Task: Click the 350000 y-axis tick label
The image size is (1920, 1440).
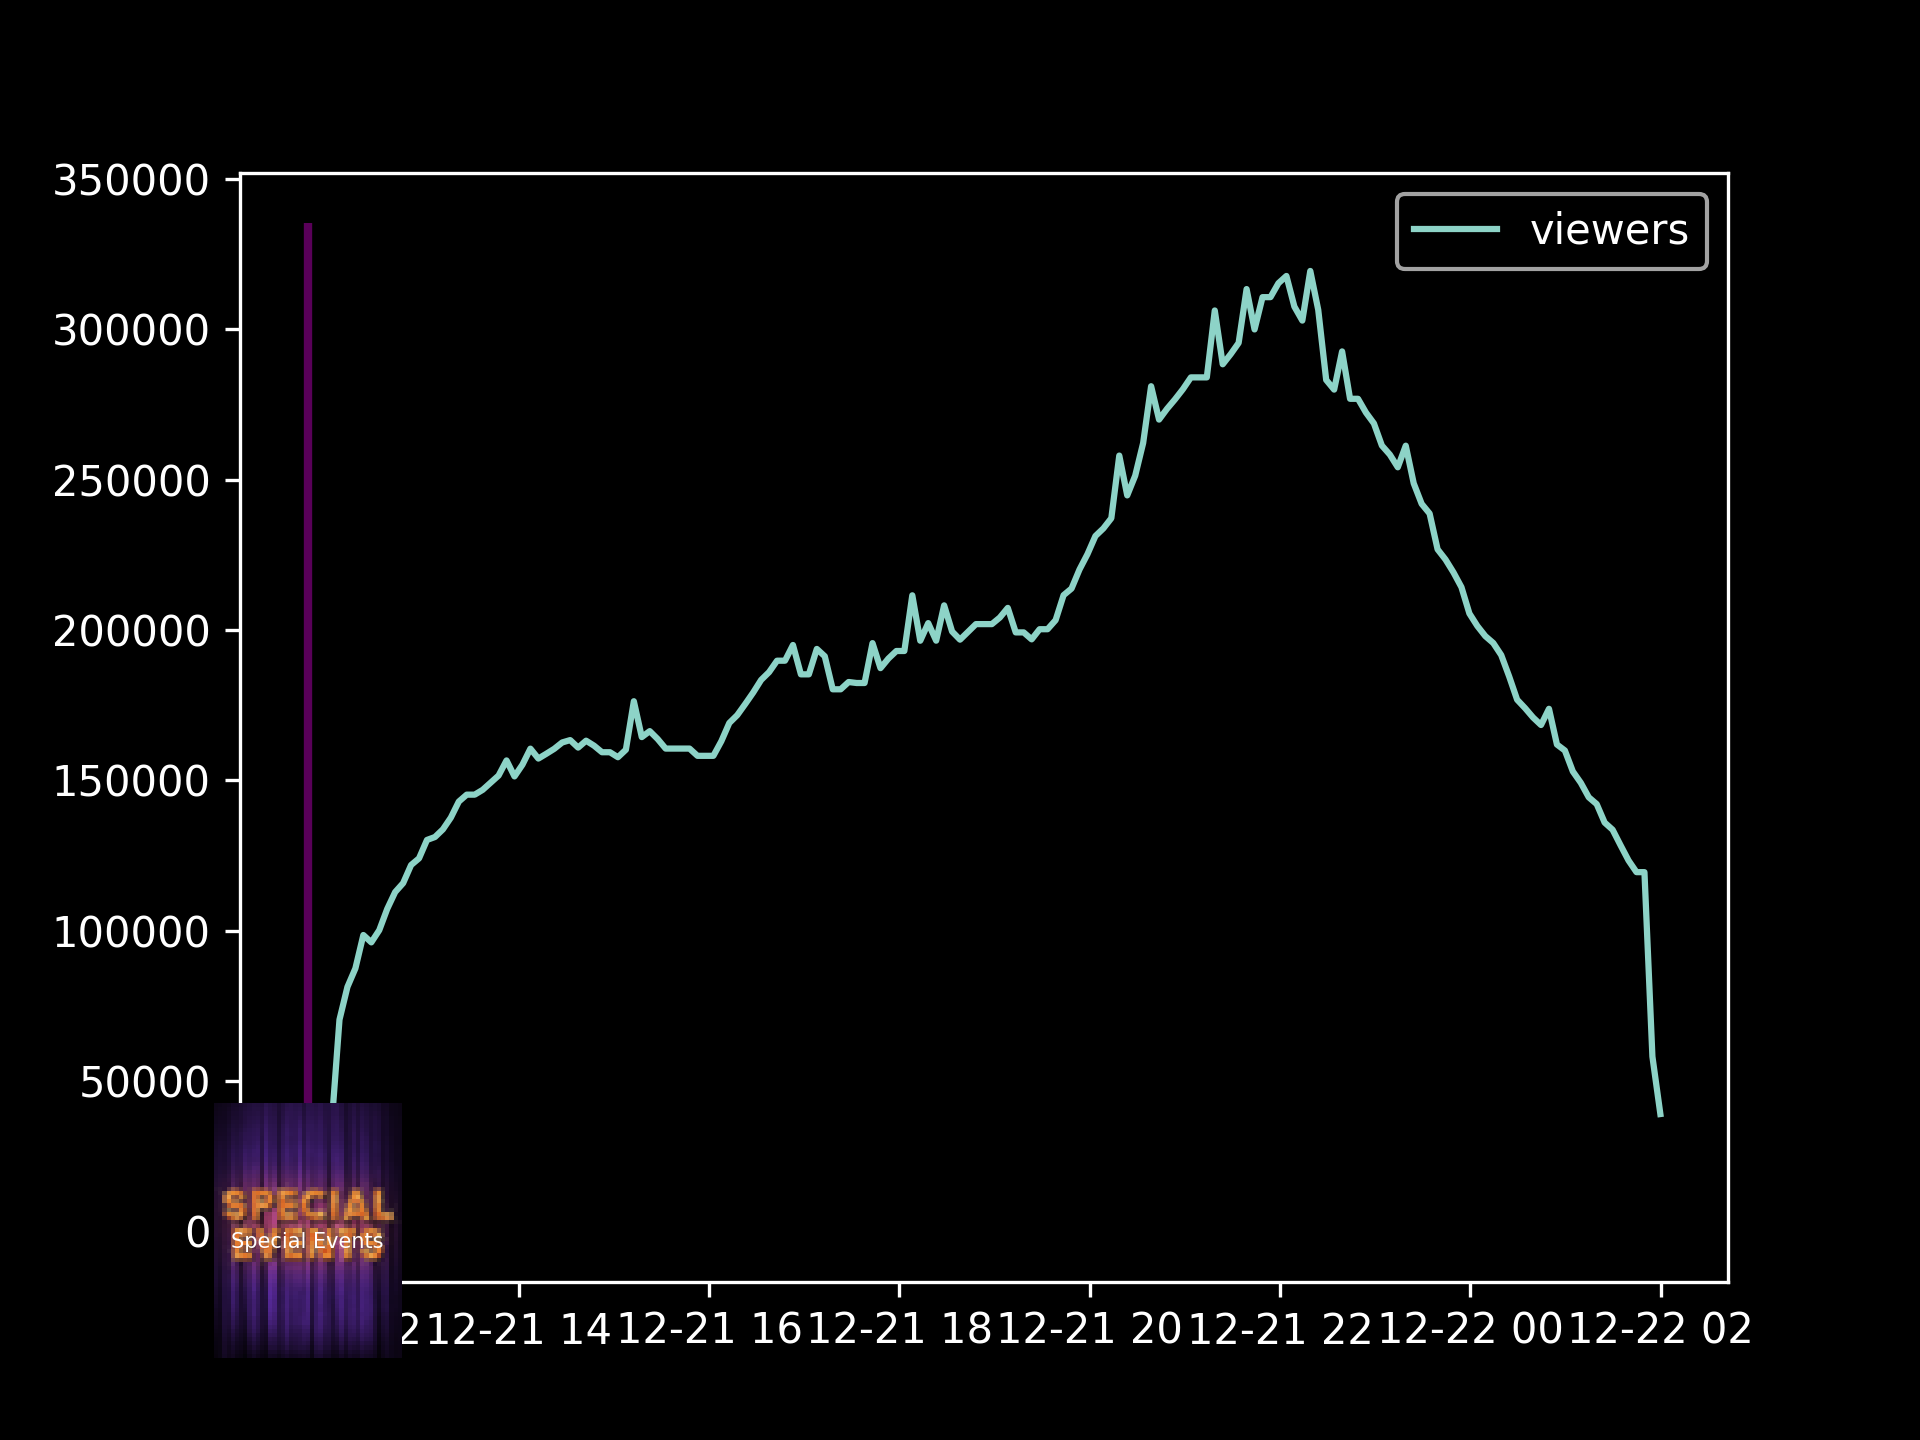Action: (x=131, y=181)
